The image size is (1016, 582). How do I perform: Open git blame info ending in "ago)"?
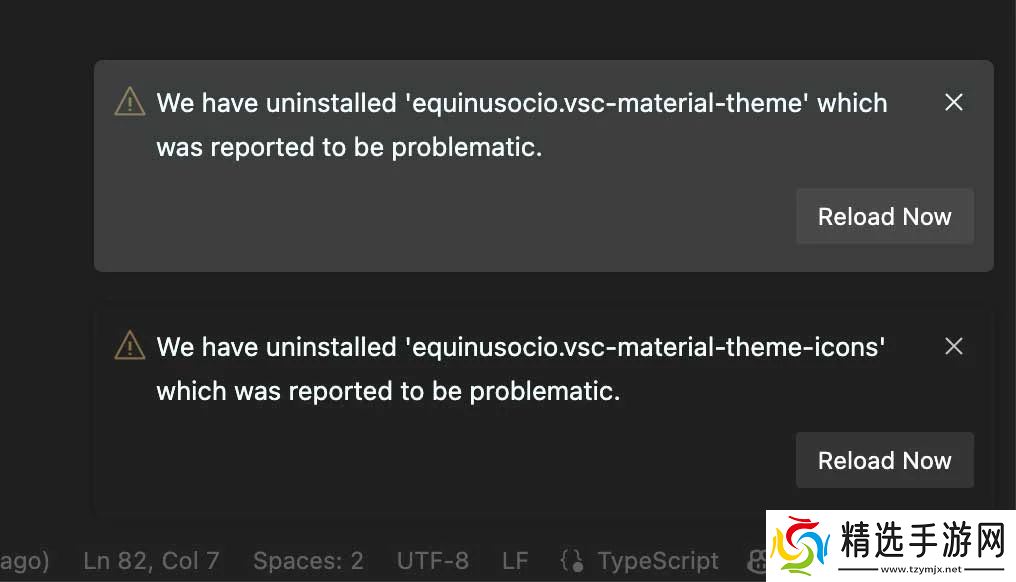tap(24, 561)
